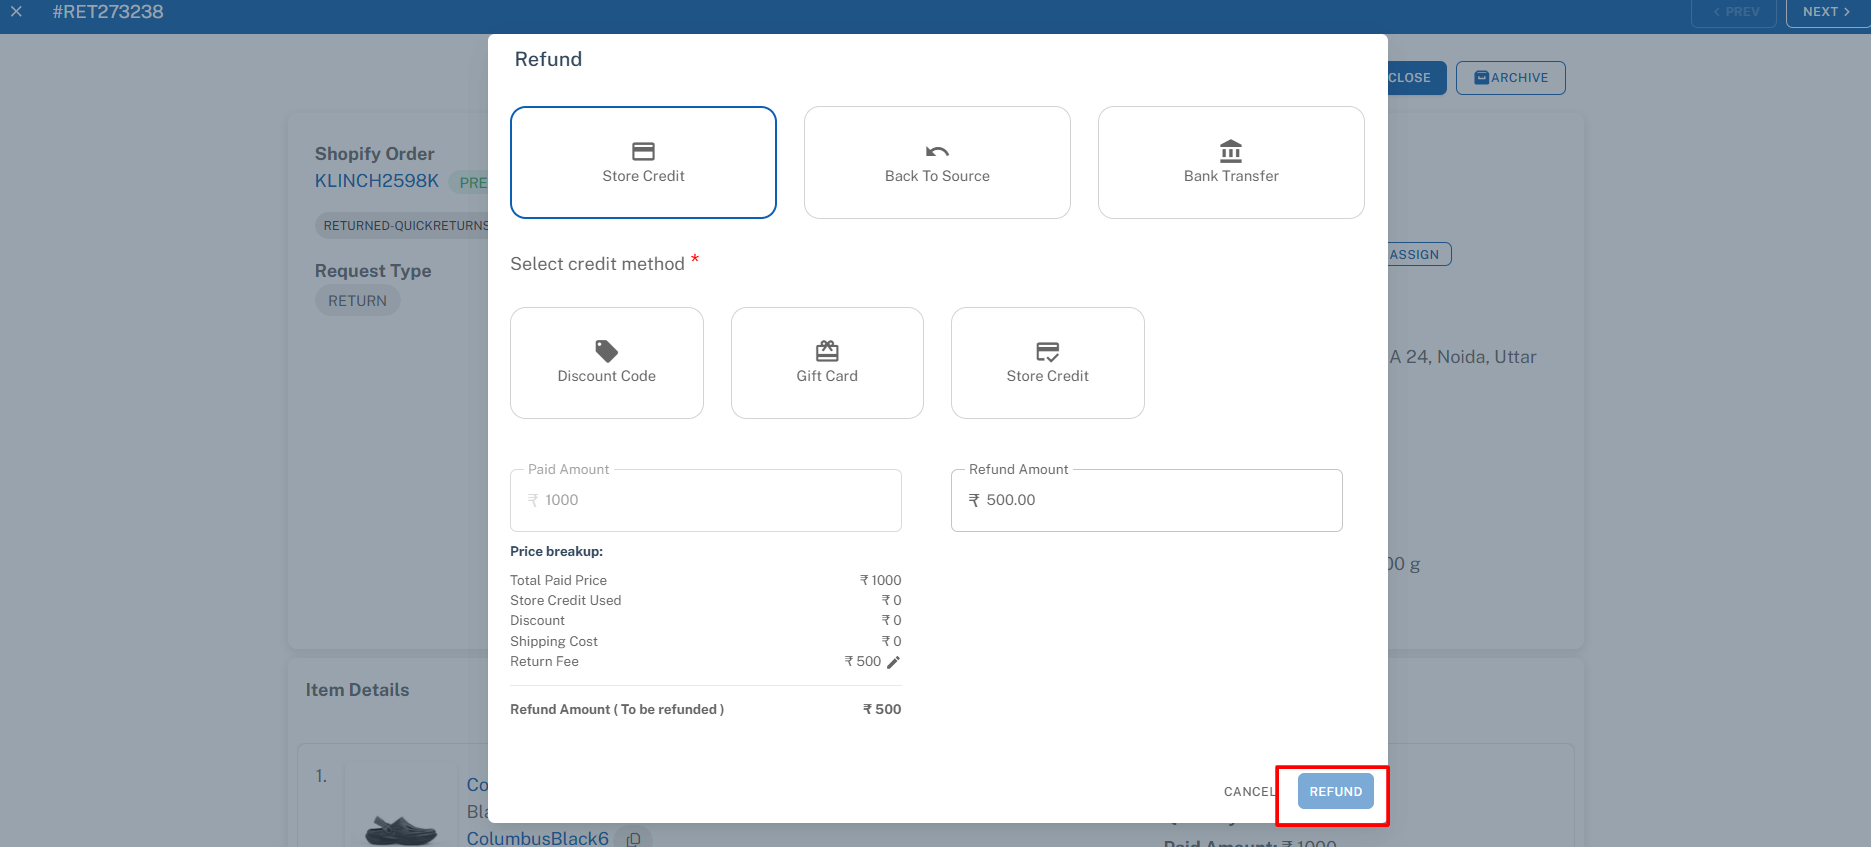Edit the Return Fee with pencil icon
This screenshot has width=1871, height=847.
pos(894,662)
